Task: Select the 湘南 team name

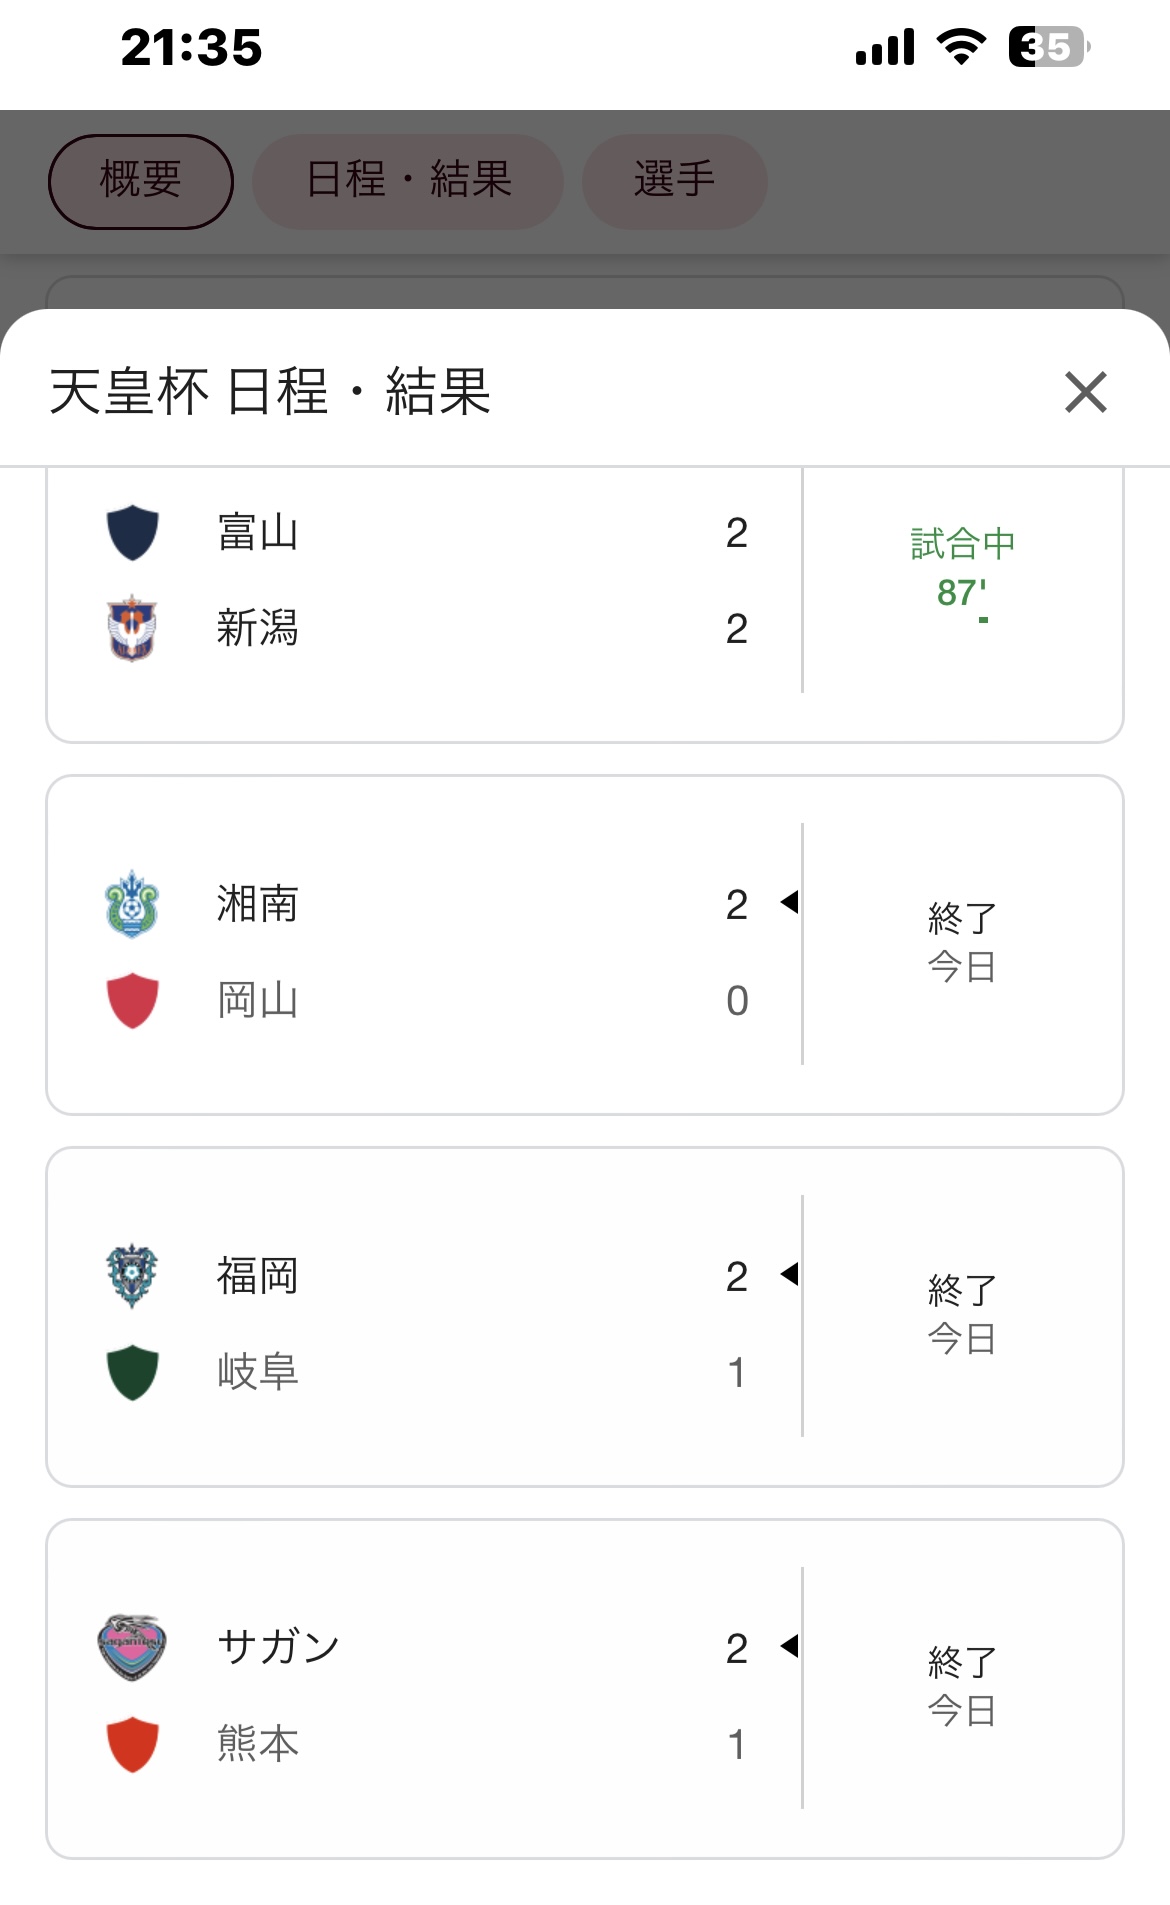Action: coord(258,904)
